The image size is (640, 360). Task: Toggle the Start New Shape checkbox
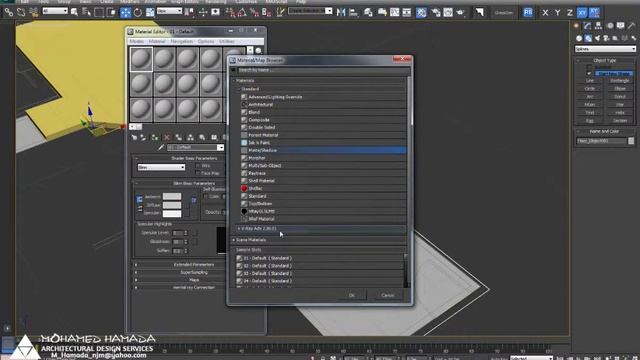click(x=589, y=73)
